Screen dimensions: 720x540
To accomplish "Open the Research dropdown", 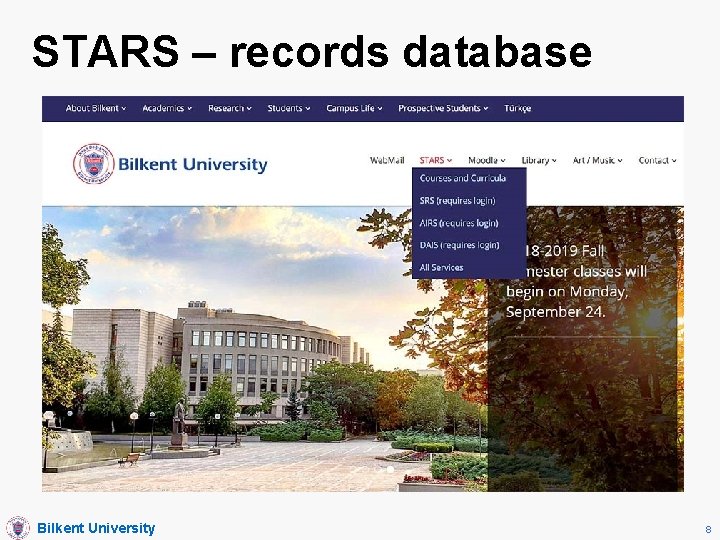I will (x=230, y=108).
